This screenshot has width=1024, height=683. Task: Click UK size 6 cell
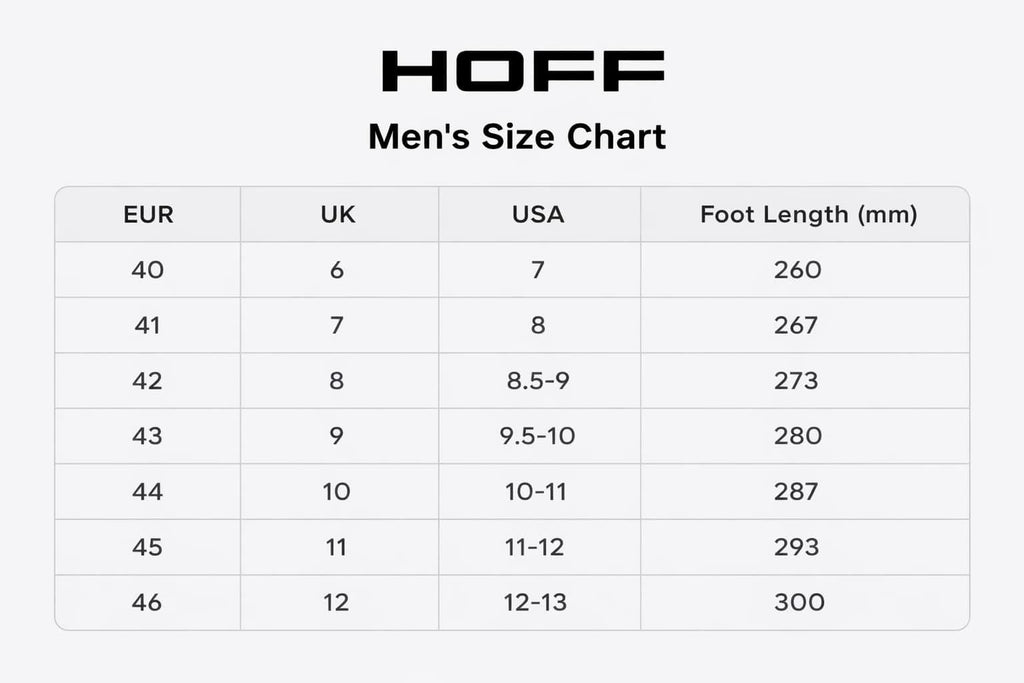click(337, 269)
